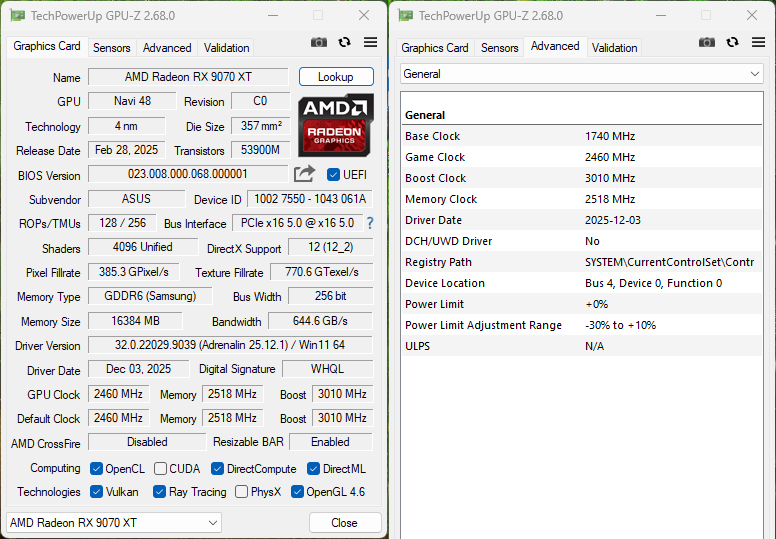Open the Validation tab in right window
This screenshot has height=539, width=776.
614,48
